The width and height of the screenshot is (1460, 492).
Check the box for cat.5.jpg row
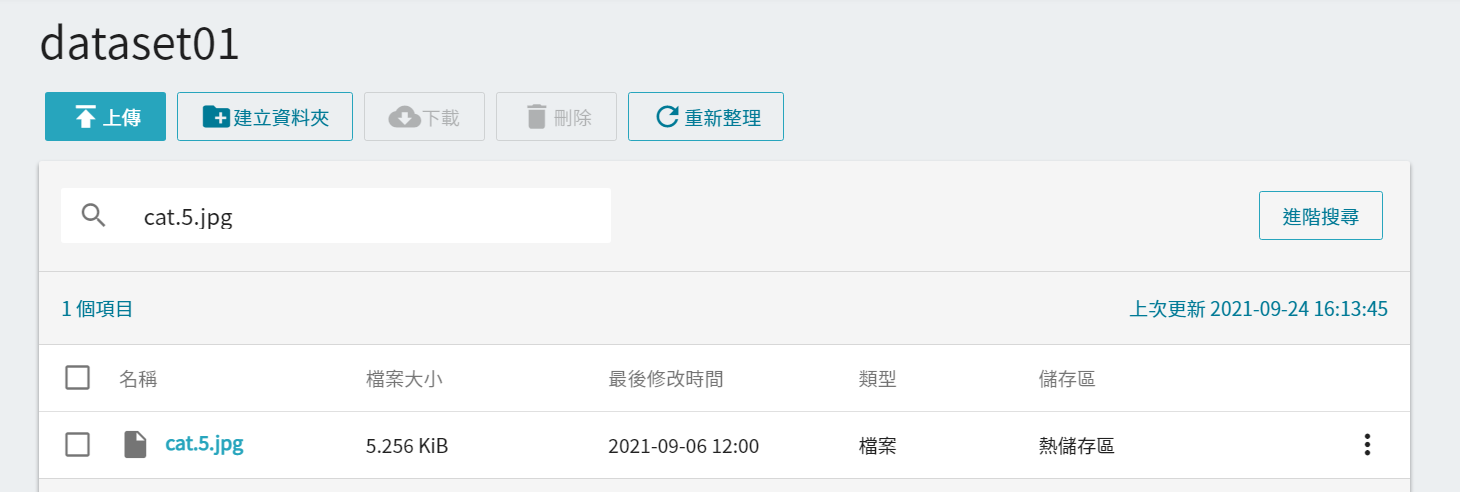click(77, 445)
